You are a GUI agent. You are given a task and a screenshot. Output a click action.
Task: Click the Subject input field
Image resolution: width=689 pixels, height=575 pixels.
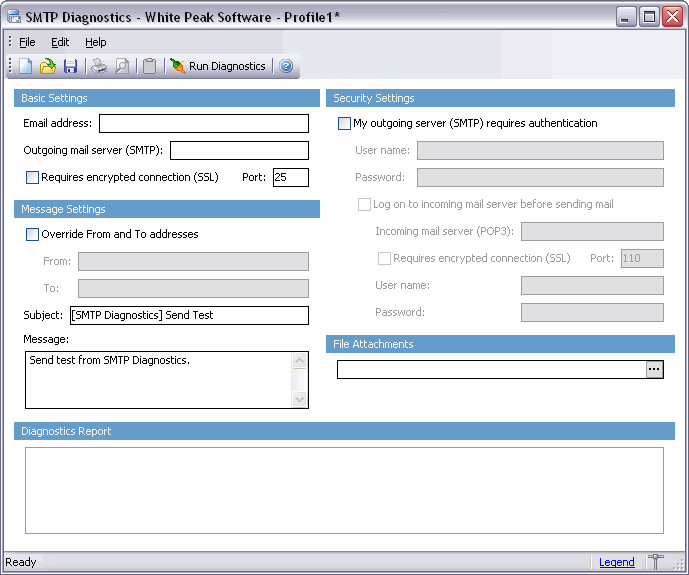click(x=189, y=315)
